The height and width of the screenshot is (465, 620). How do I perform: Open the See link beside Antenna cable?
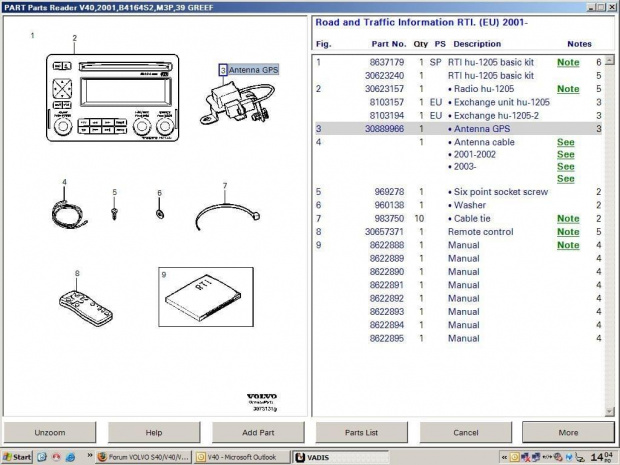(566, 142)
